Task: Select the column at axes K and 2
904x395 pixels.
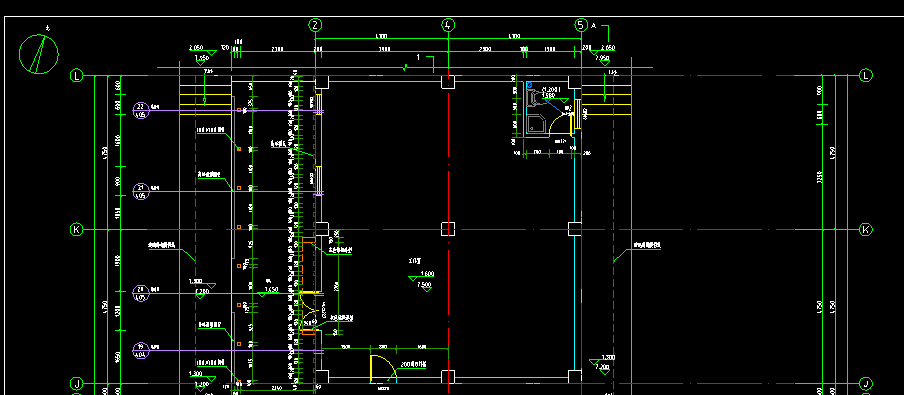Action: [x=321, y=229]
